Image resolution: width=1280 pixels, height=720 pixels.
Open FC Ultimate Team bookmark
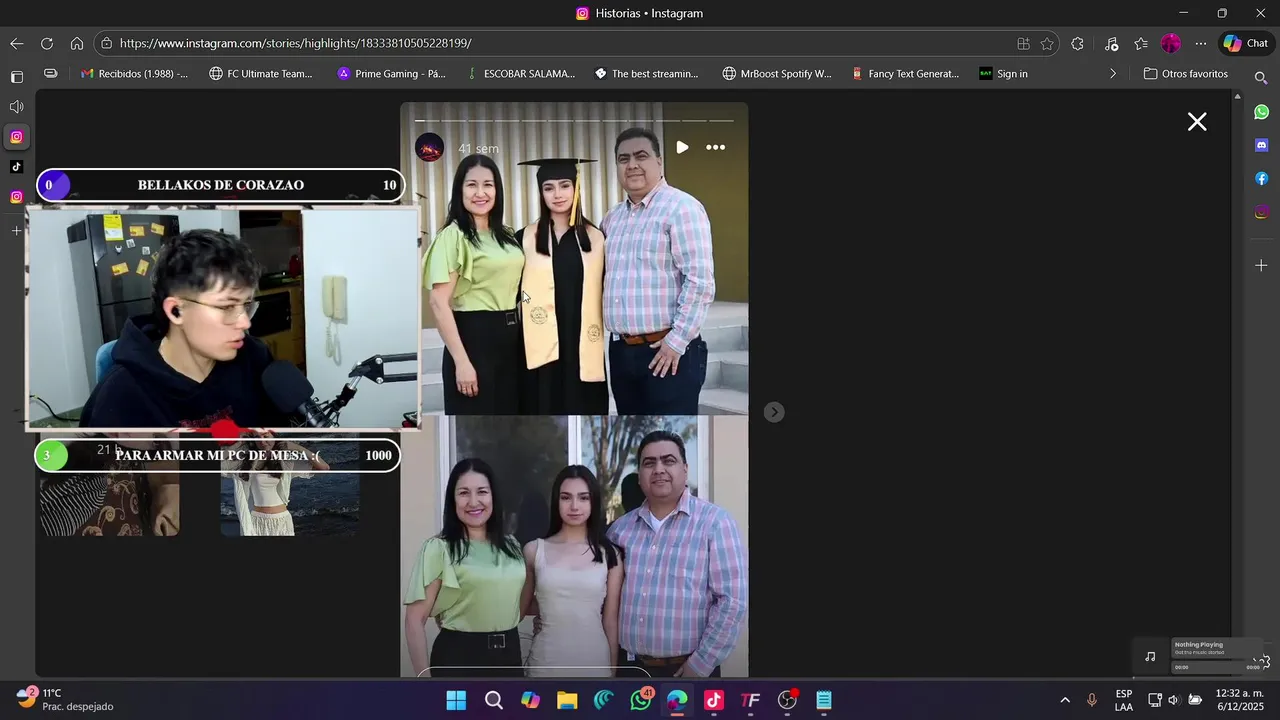point(261,74)
